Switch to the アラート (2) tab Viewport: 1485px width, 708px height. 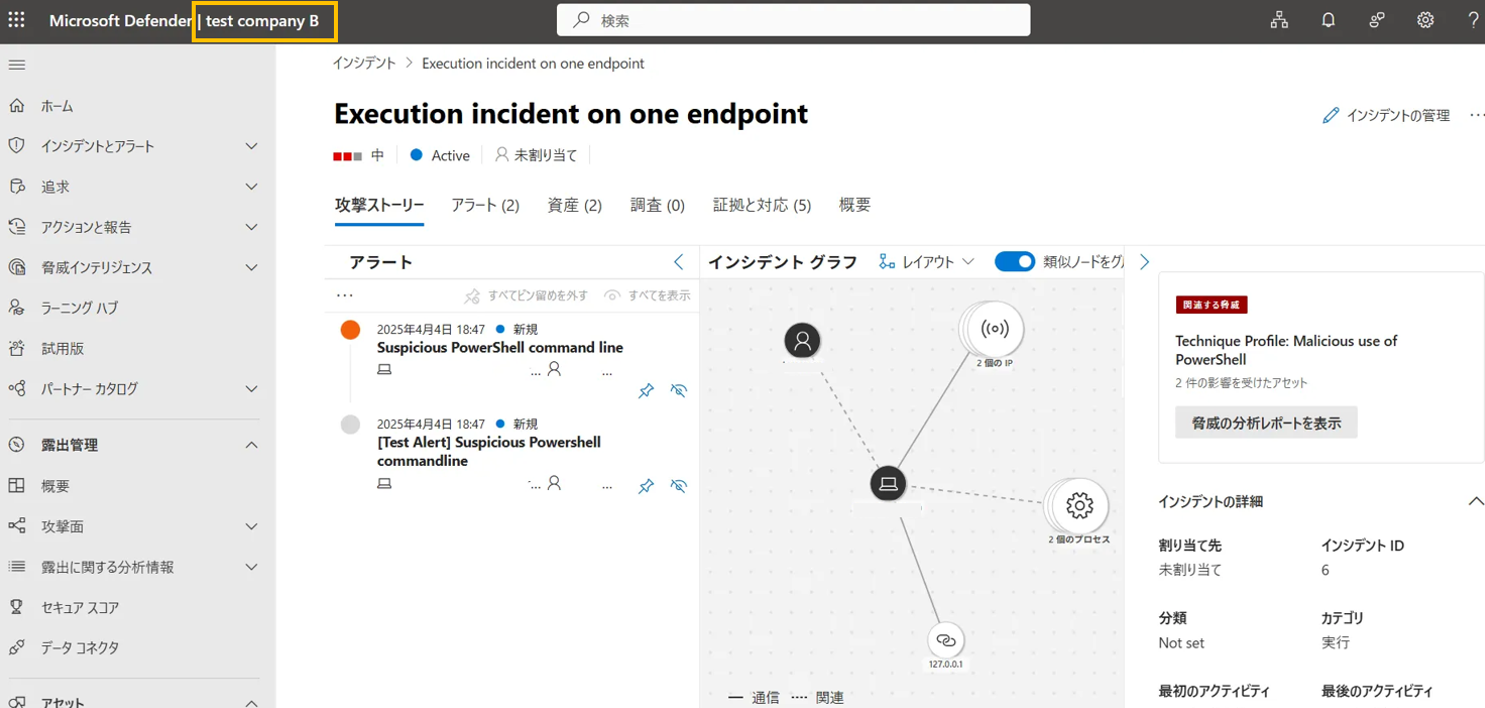[x=485, y=205]
